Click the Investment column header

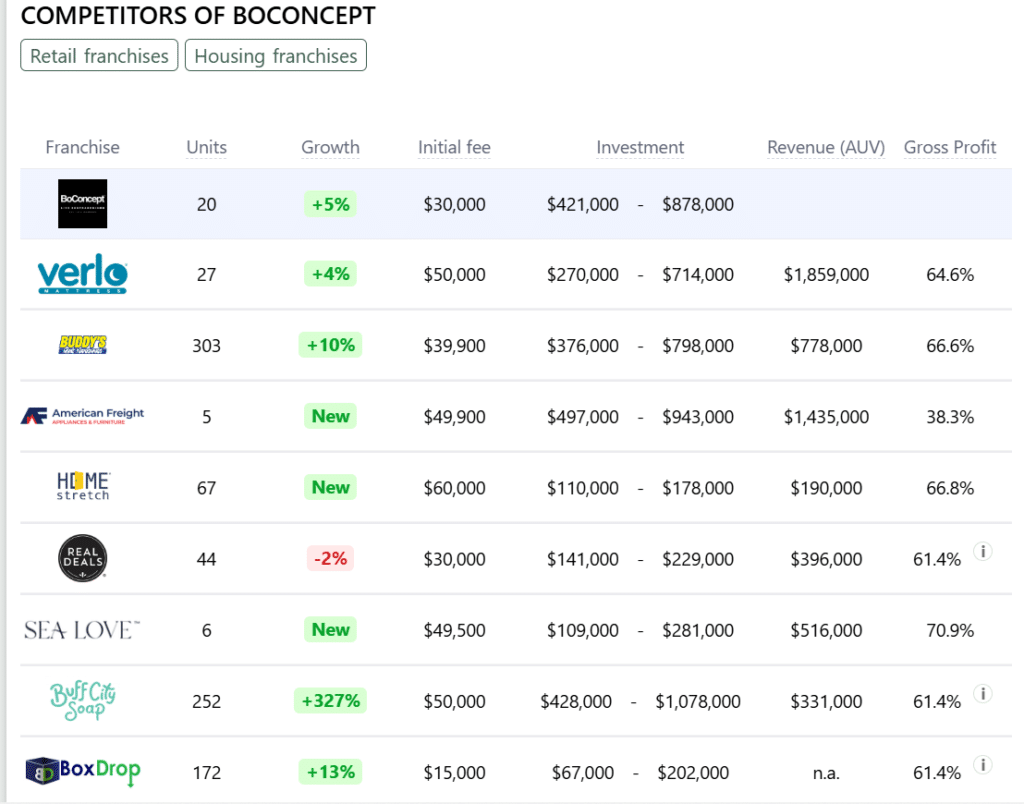[640, 148]
